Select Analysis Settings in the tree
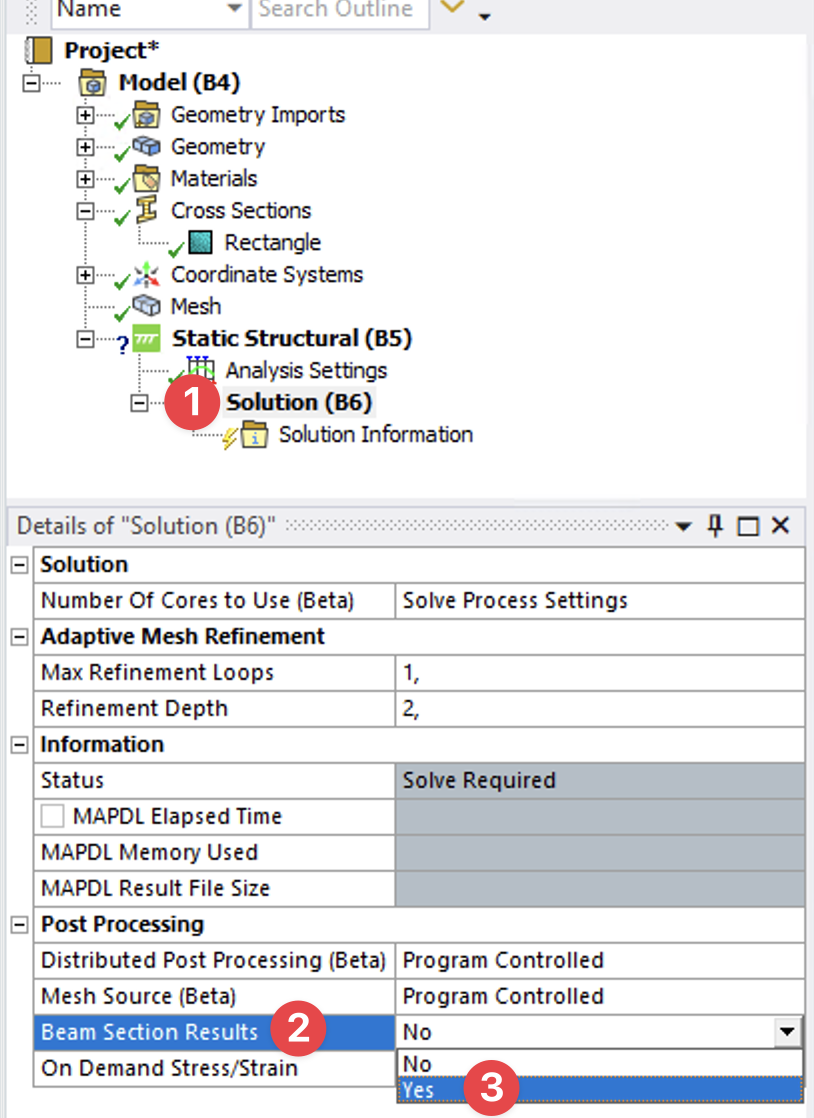This screenshot has width=814, height=1118. pos(306,371)
